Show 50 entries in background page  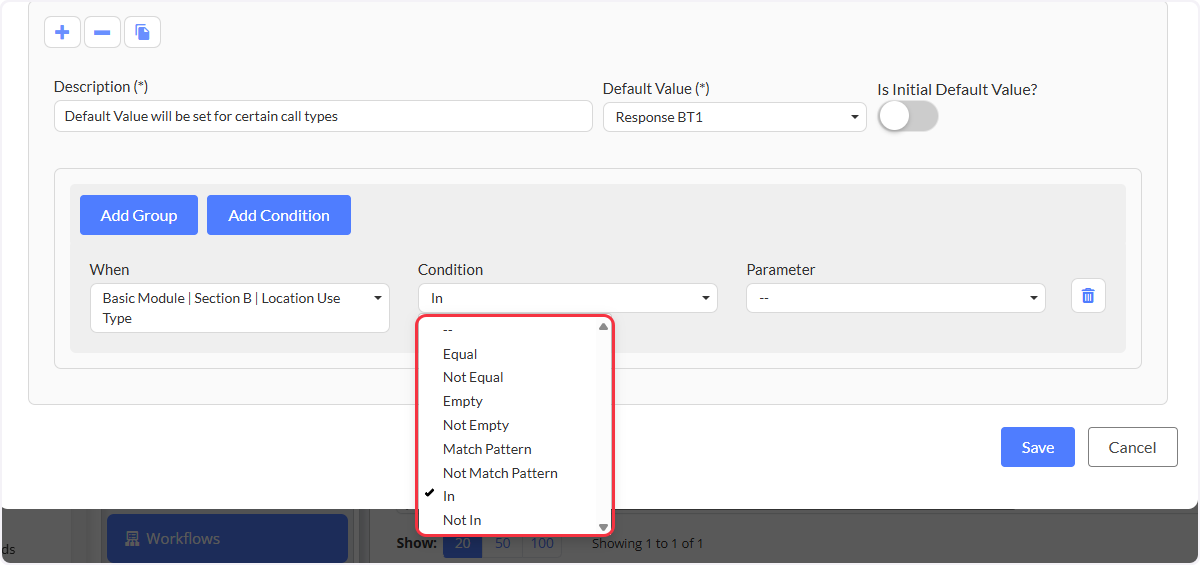503,544
